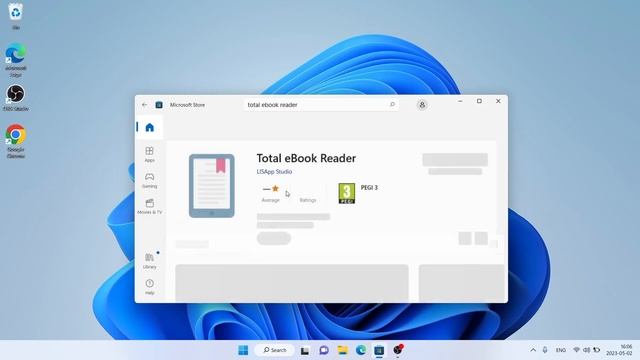Viewport: 640px width, 360px height.
Task: Open the Recycle Bin desktop icon
Action: pos(16,16)
